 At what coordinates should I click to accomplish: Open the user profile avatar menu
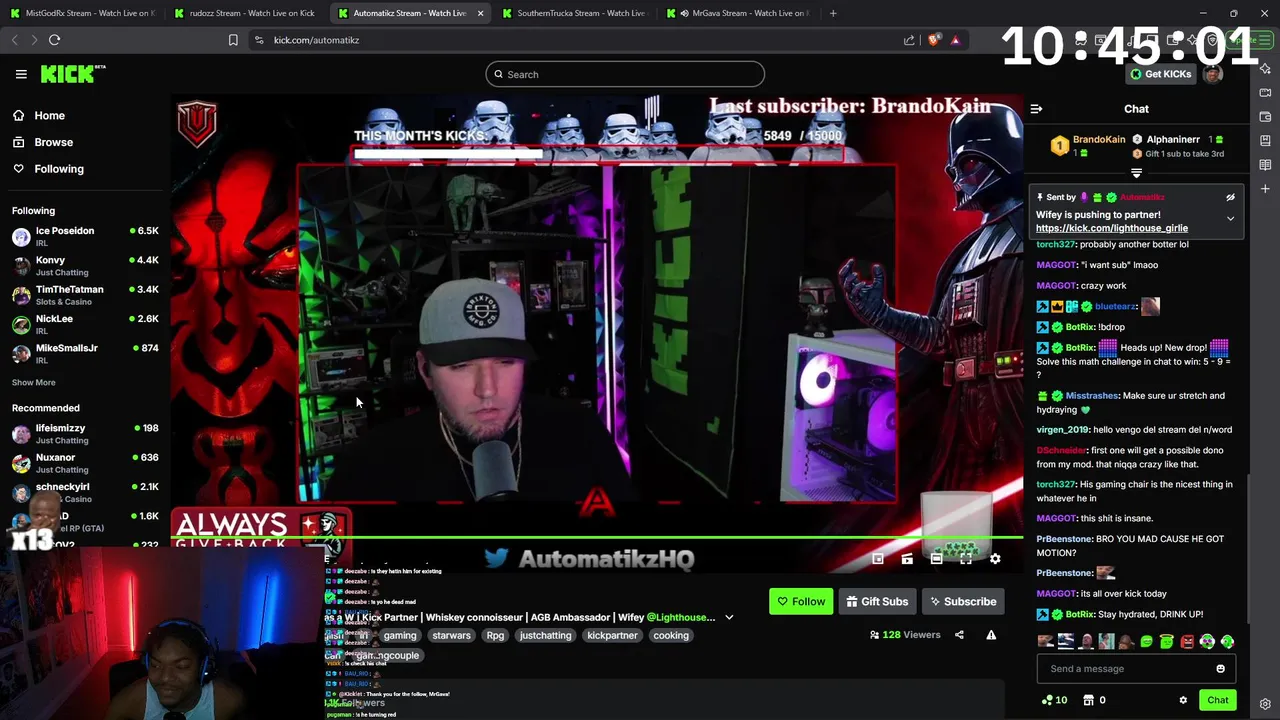[x=1213, y=74]
